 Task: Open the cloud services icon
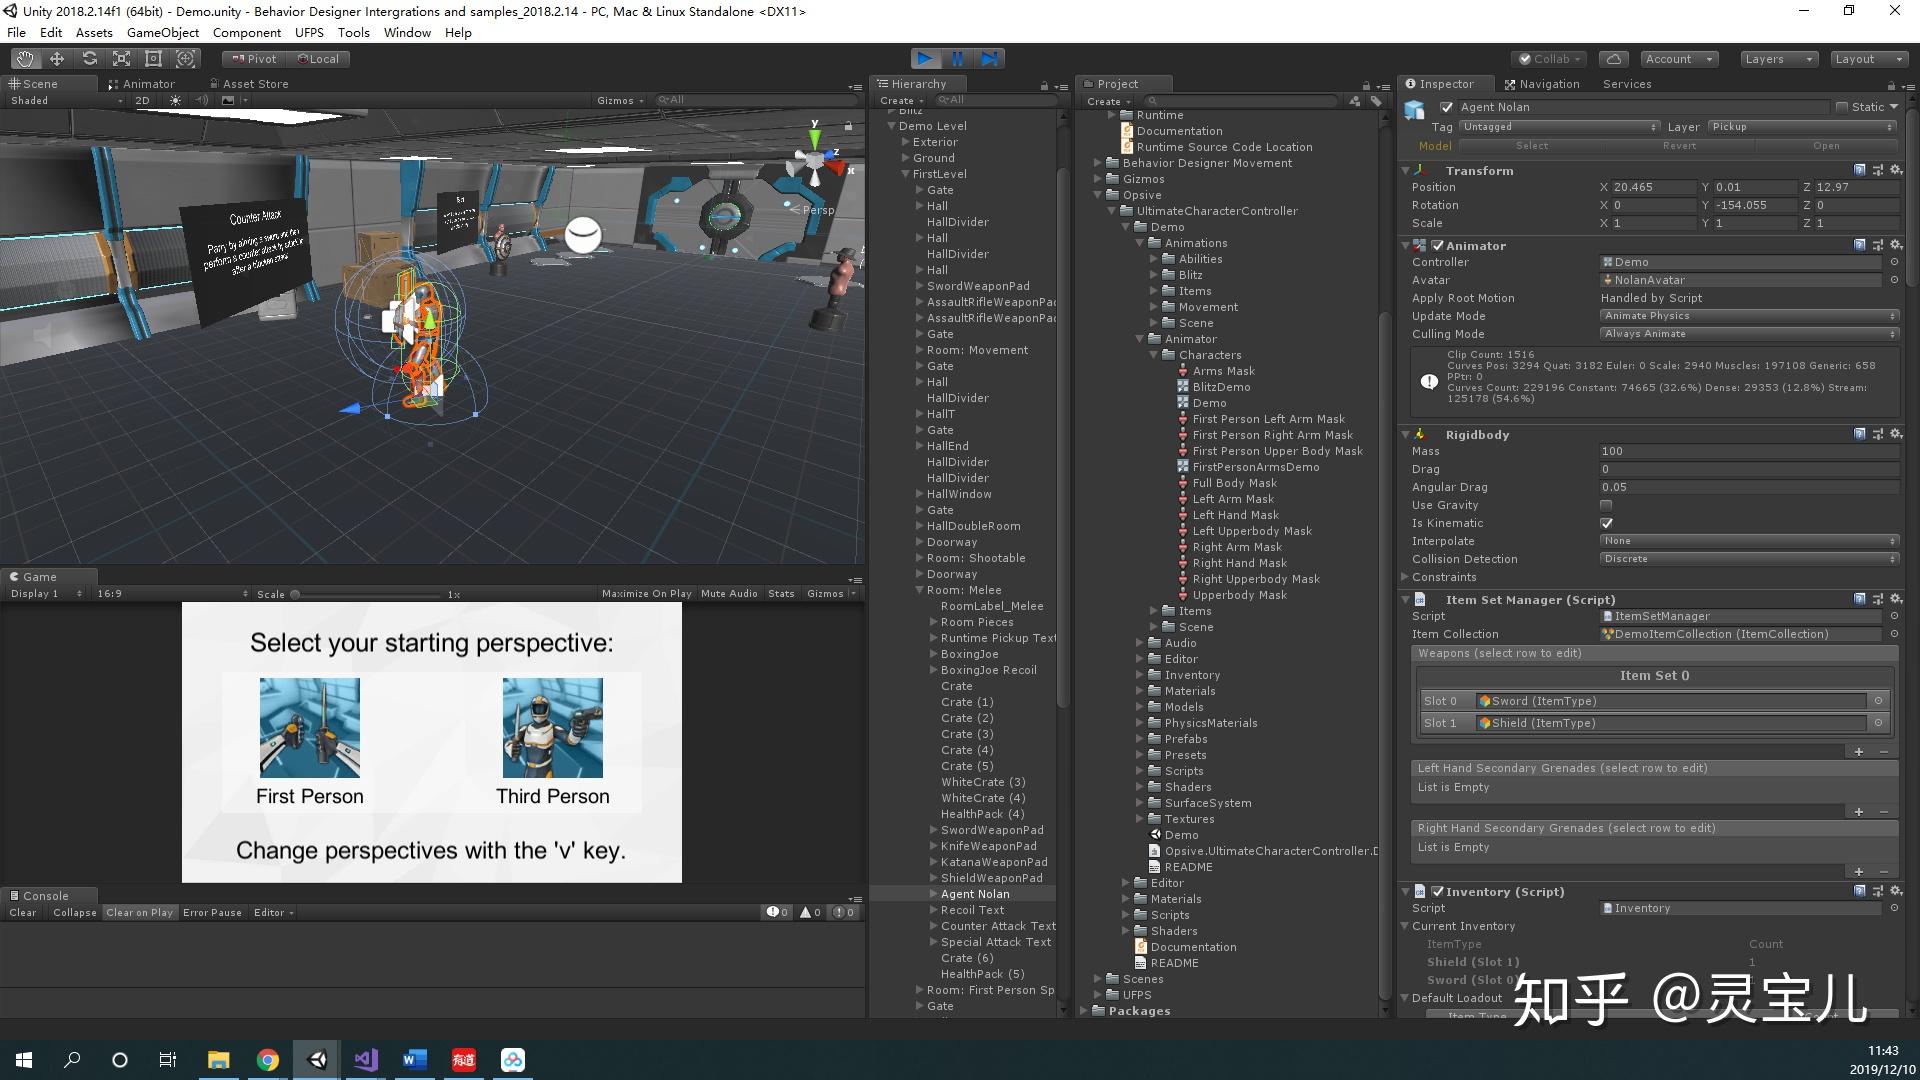click(x=1613, y=59)
